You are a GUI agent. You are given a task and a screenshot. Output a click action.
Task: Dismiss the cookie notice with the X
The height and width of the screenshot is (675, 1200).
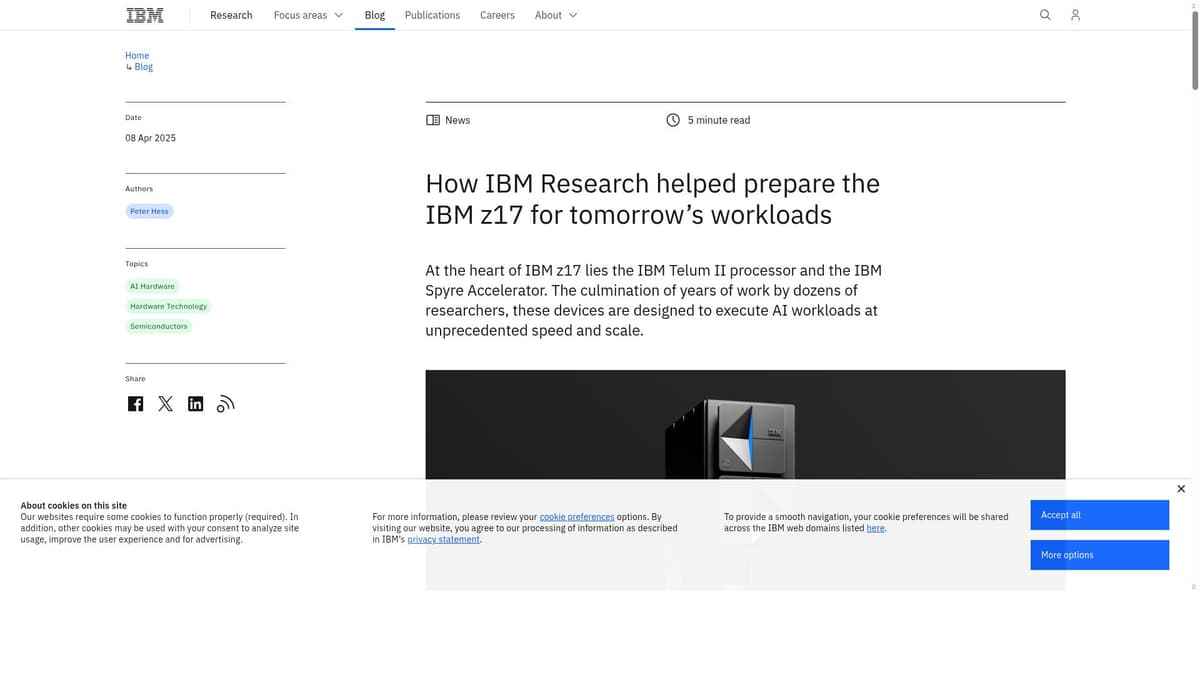(1181, 489)
